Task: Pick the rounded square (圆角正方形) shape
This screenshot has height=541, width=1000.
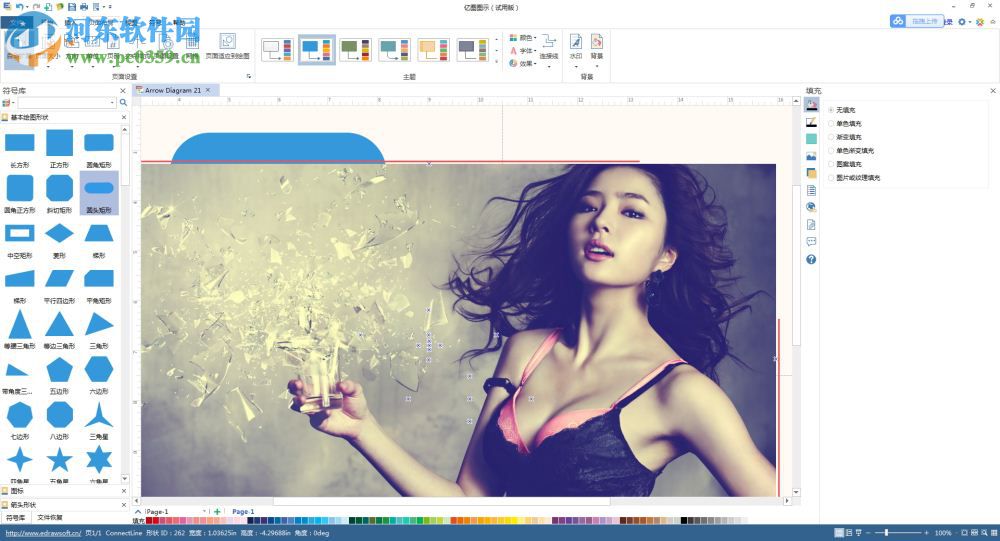Action: coord(20,188)
